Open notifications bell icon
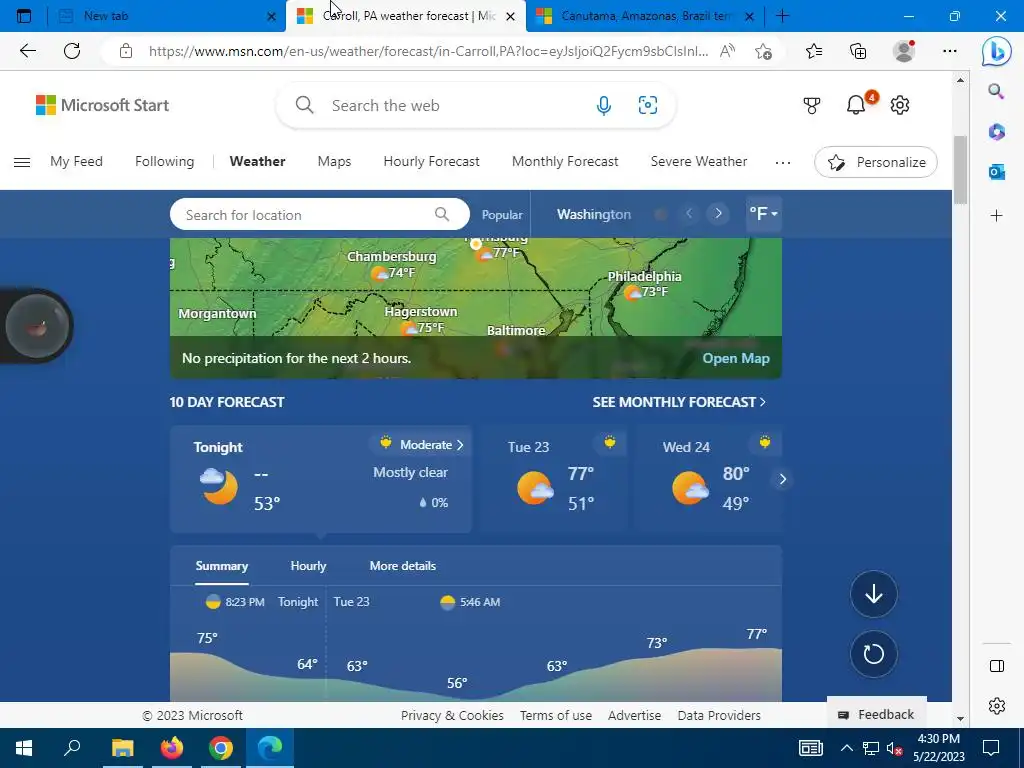 point(856,105)
